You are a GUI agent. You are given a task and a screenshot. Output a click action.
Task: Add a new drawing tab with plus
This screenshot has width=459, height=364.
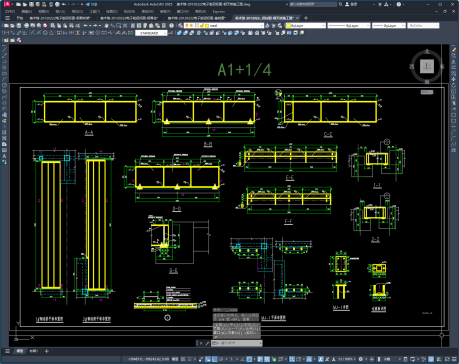click(306, 18)
